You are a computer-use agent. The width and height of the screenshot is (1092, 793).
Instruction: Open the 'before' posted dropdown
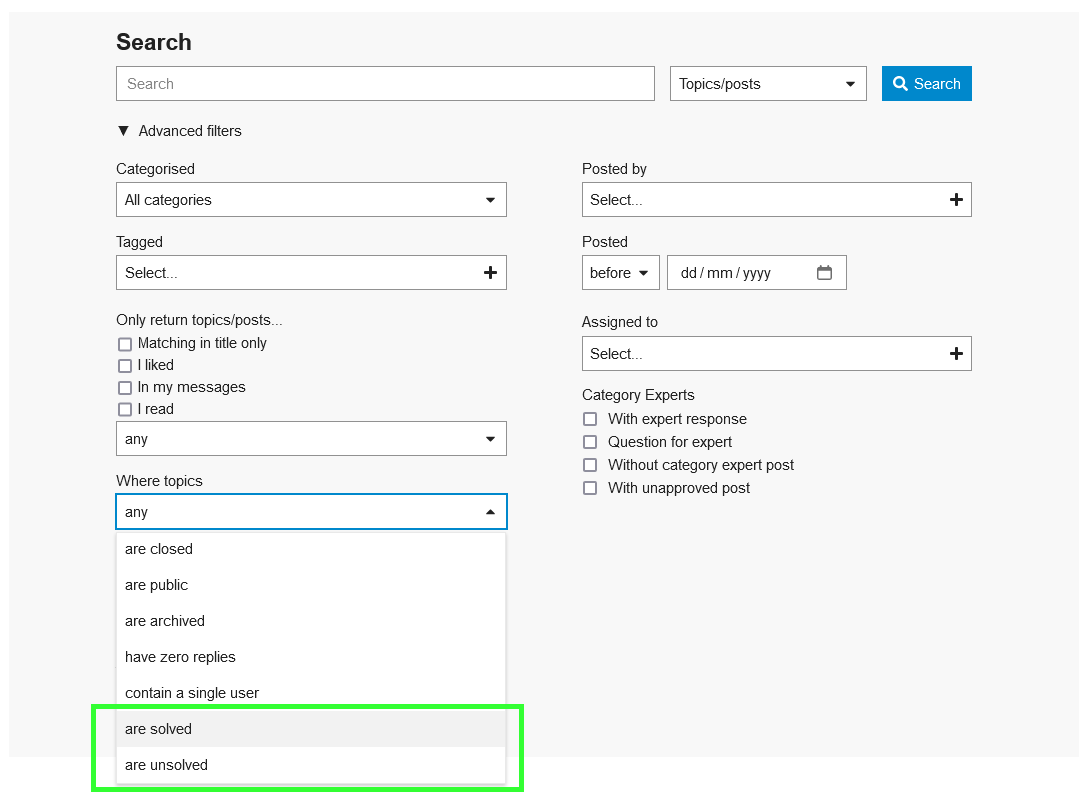(x=621, y=272)
